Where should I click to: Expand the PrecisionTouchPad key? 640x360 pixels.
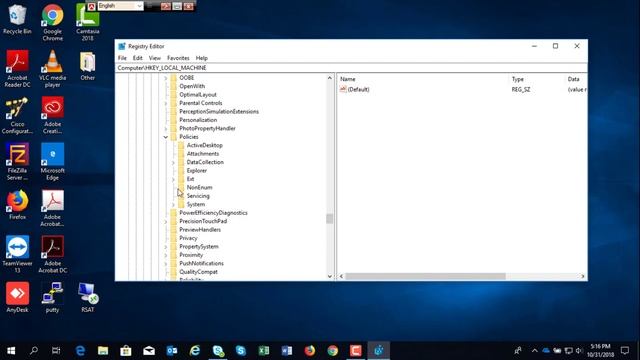[x=166, y=221]
